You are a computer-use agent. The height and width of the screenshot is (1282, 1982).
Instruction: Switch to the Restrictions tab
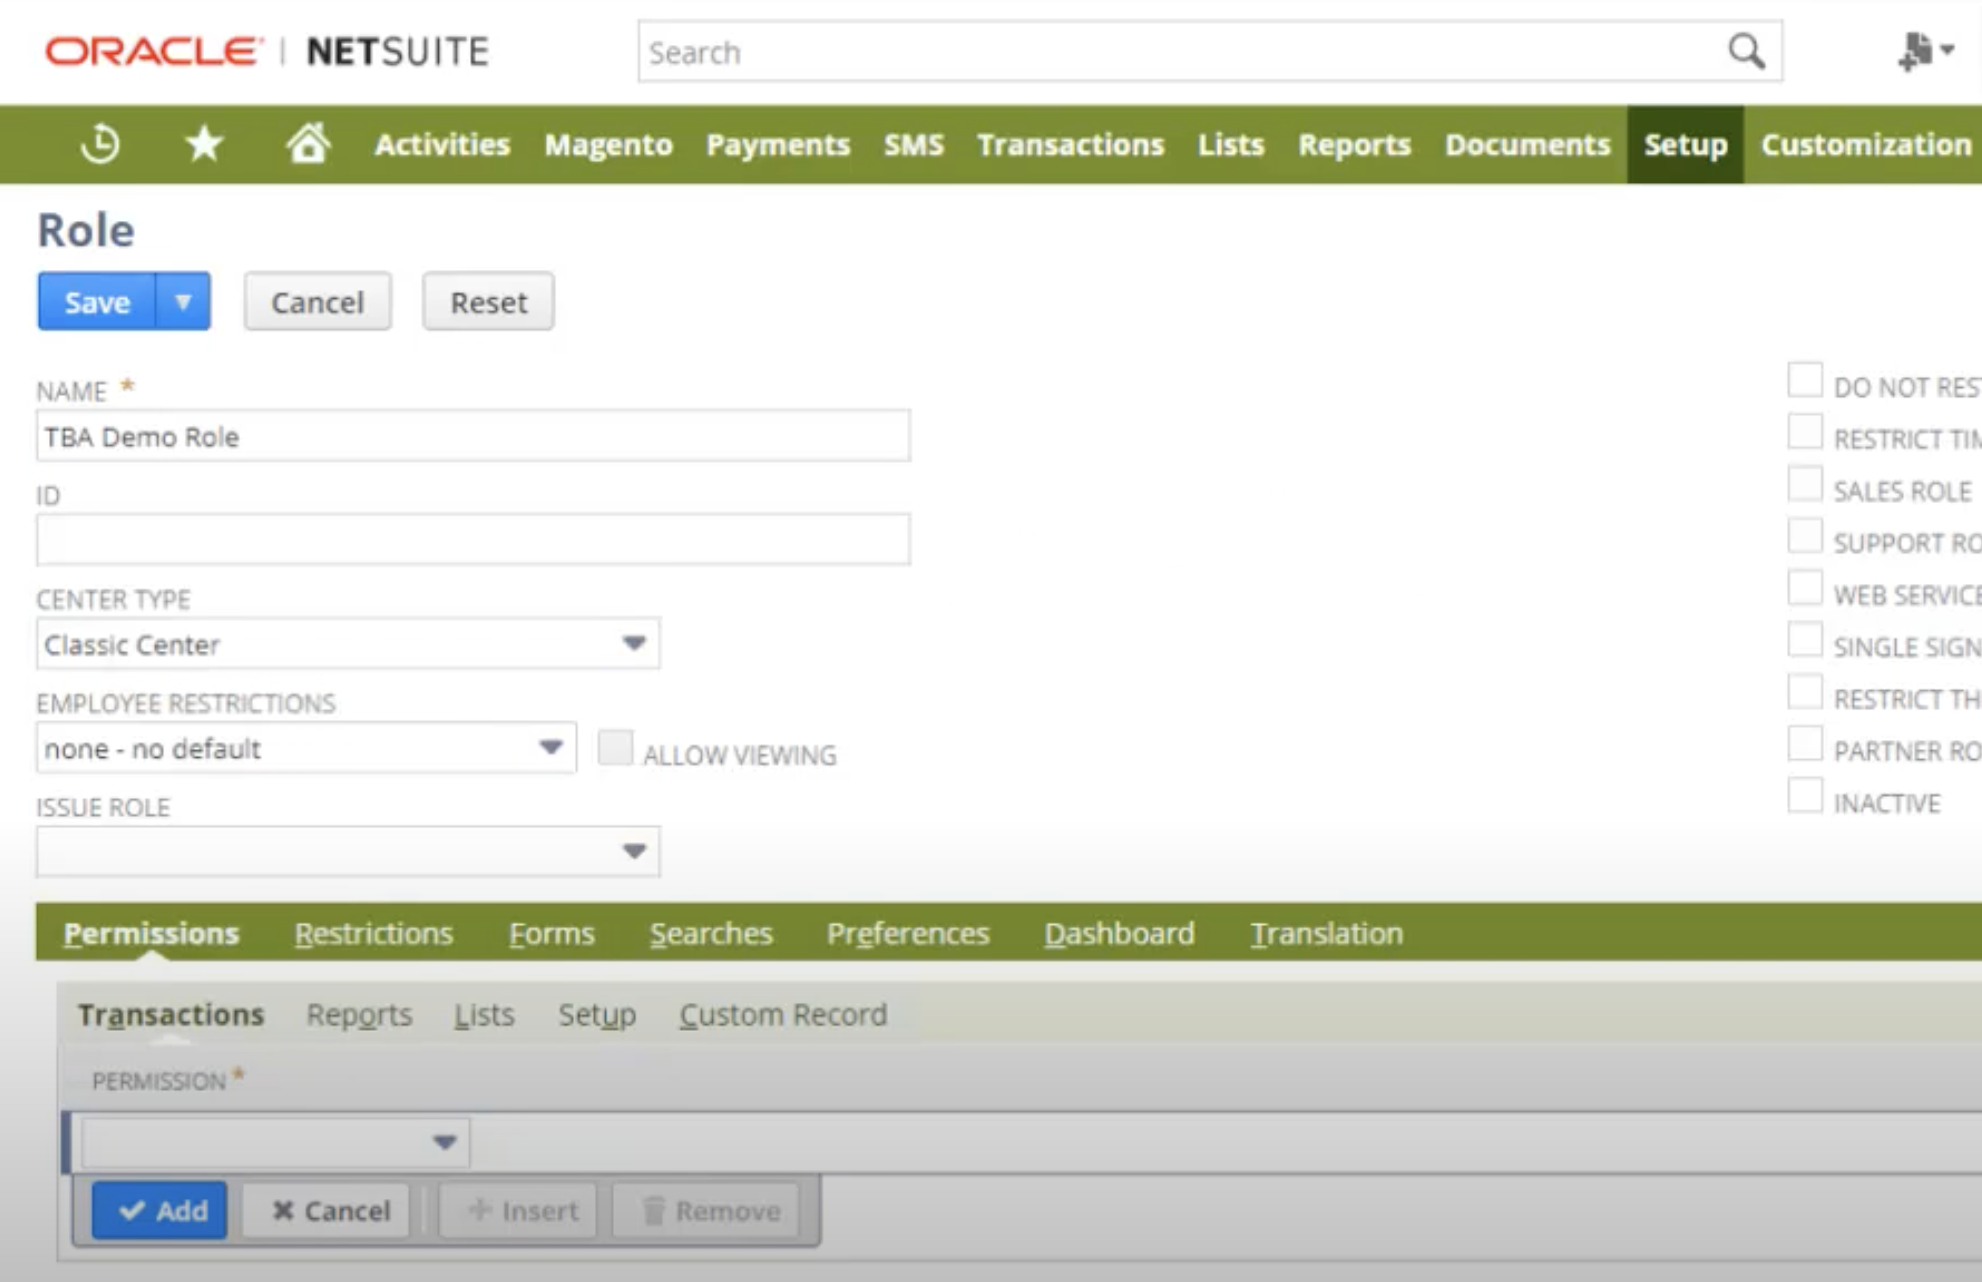pos(373,933)
